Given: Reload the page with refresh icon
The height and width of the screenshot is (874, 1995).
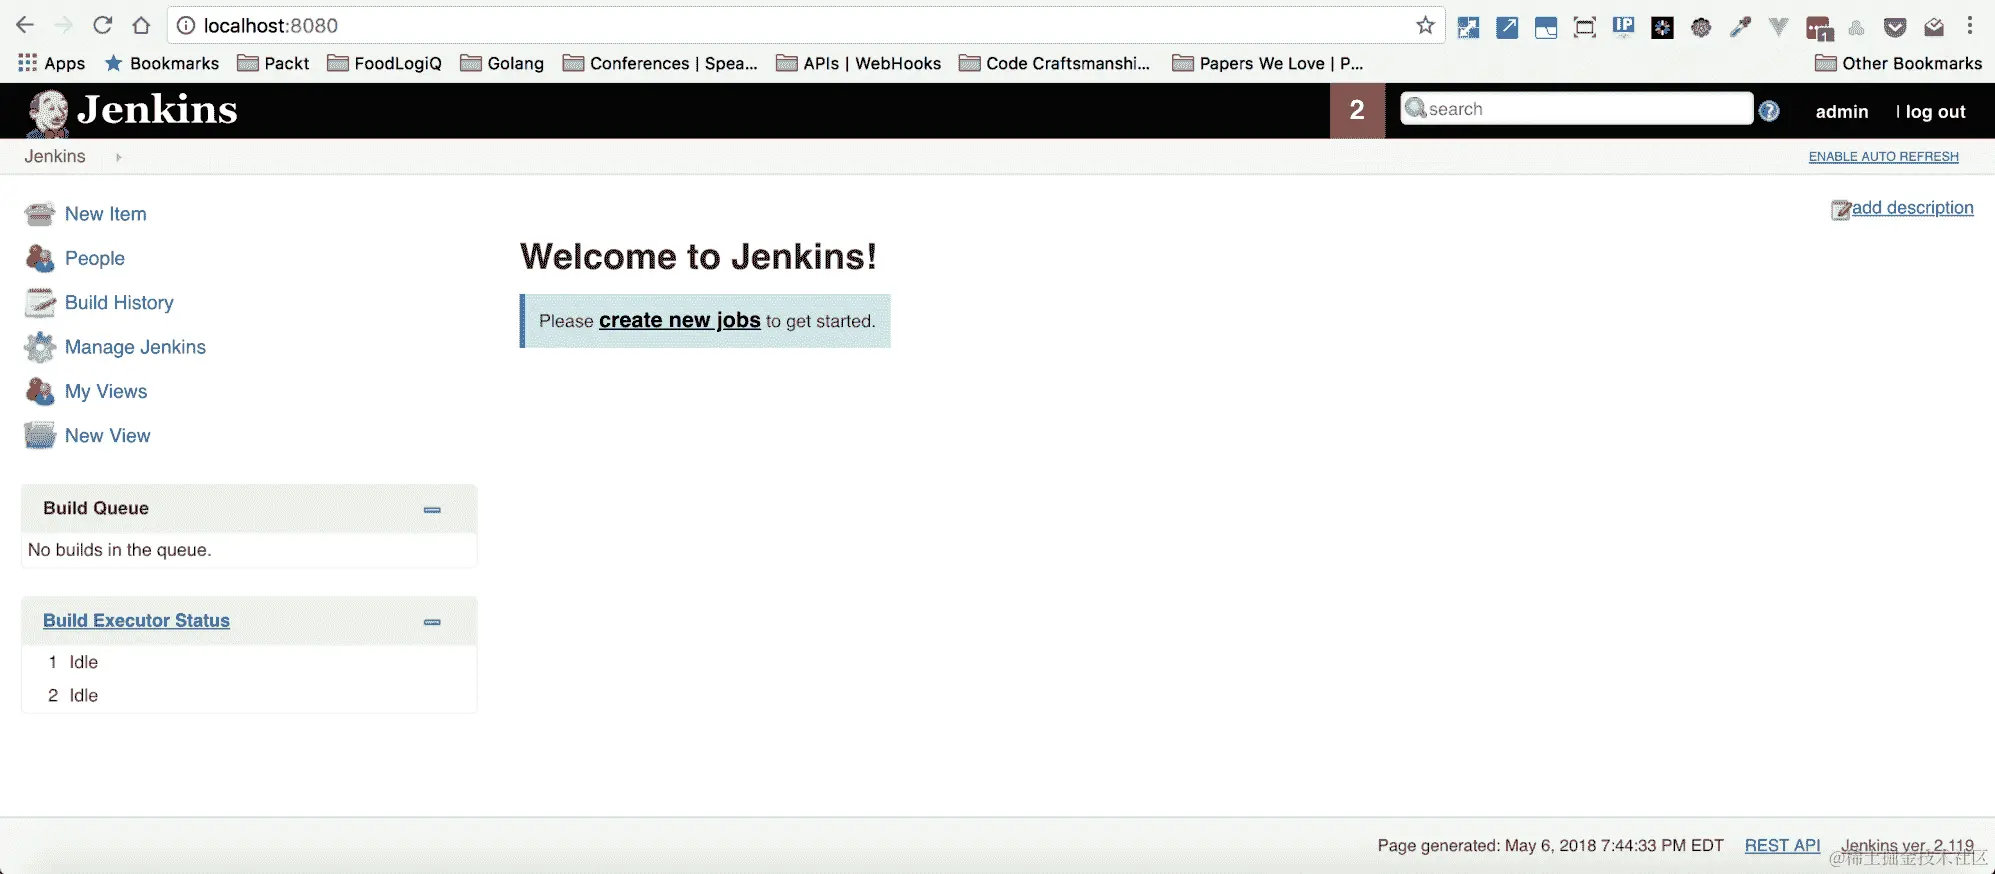Looking at the screenshot, I should (102, 25).
